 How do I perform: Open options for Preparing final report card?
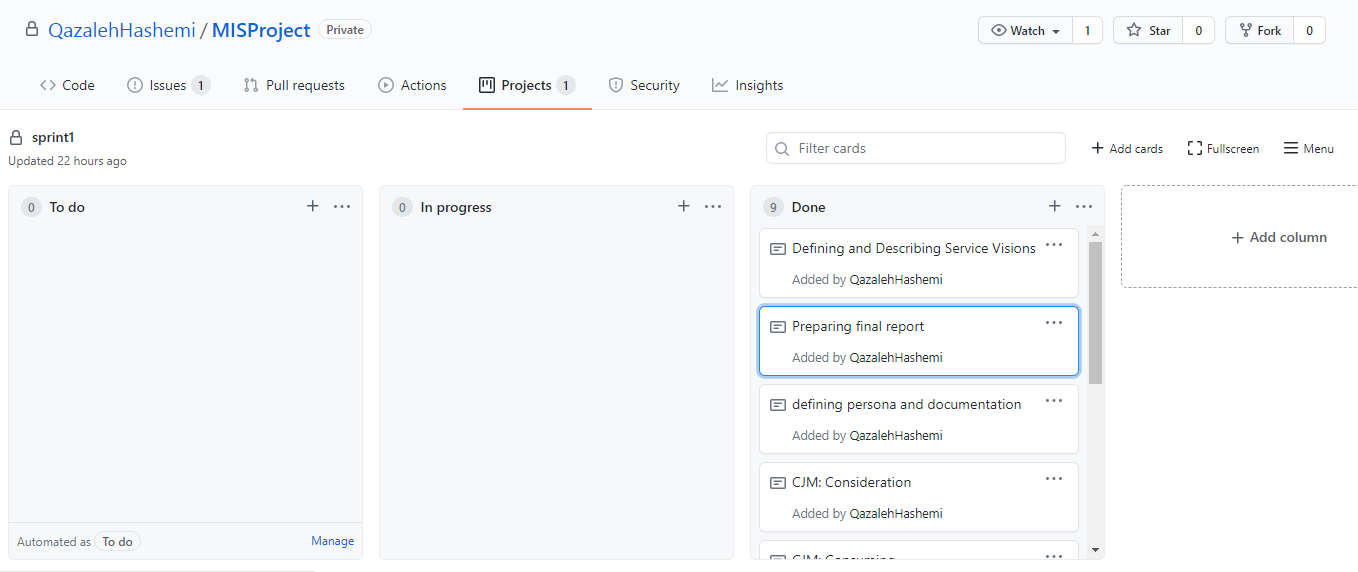[1054, 322]
